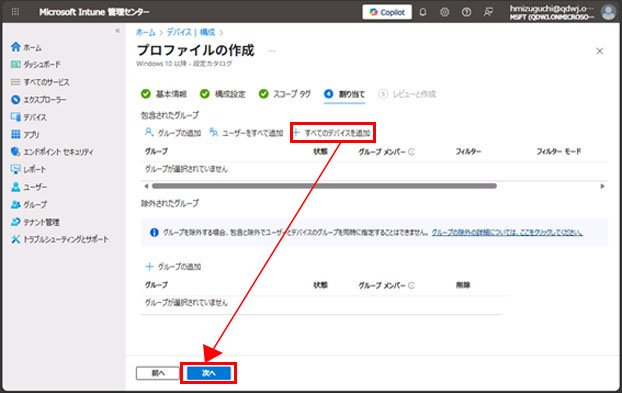Click the フィルター モード column header
Image resolution: width=622 pixels, height=393 pixels.
559,151
